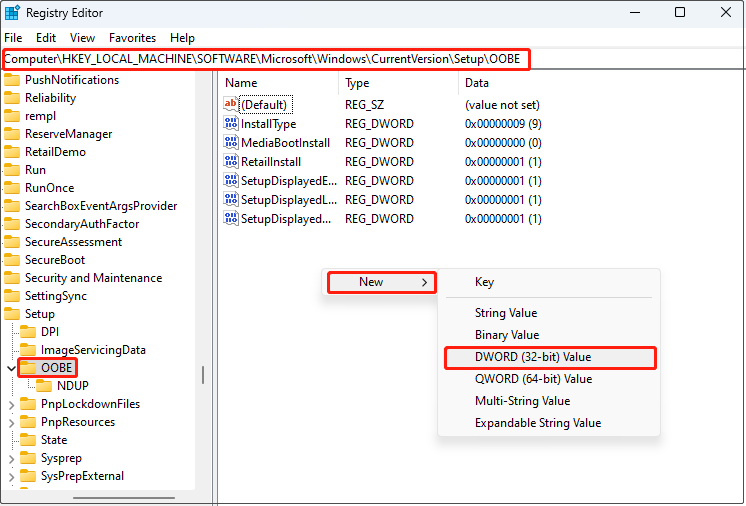Open the Help menu
Image resolution: width=746 pixels, height=506 pixels.
pos(182,38)
